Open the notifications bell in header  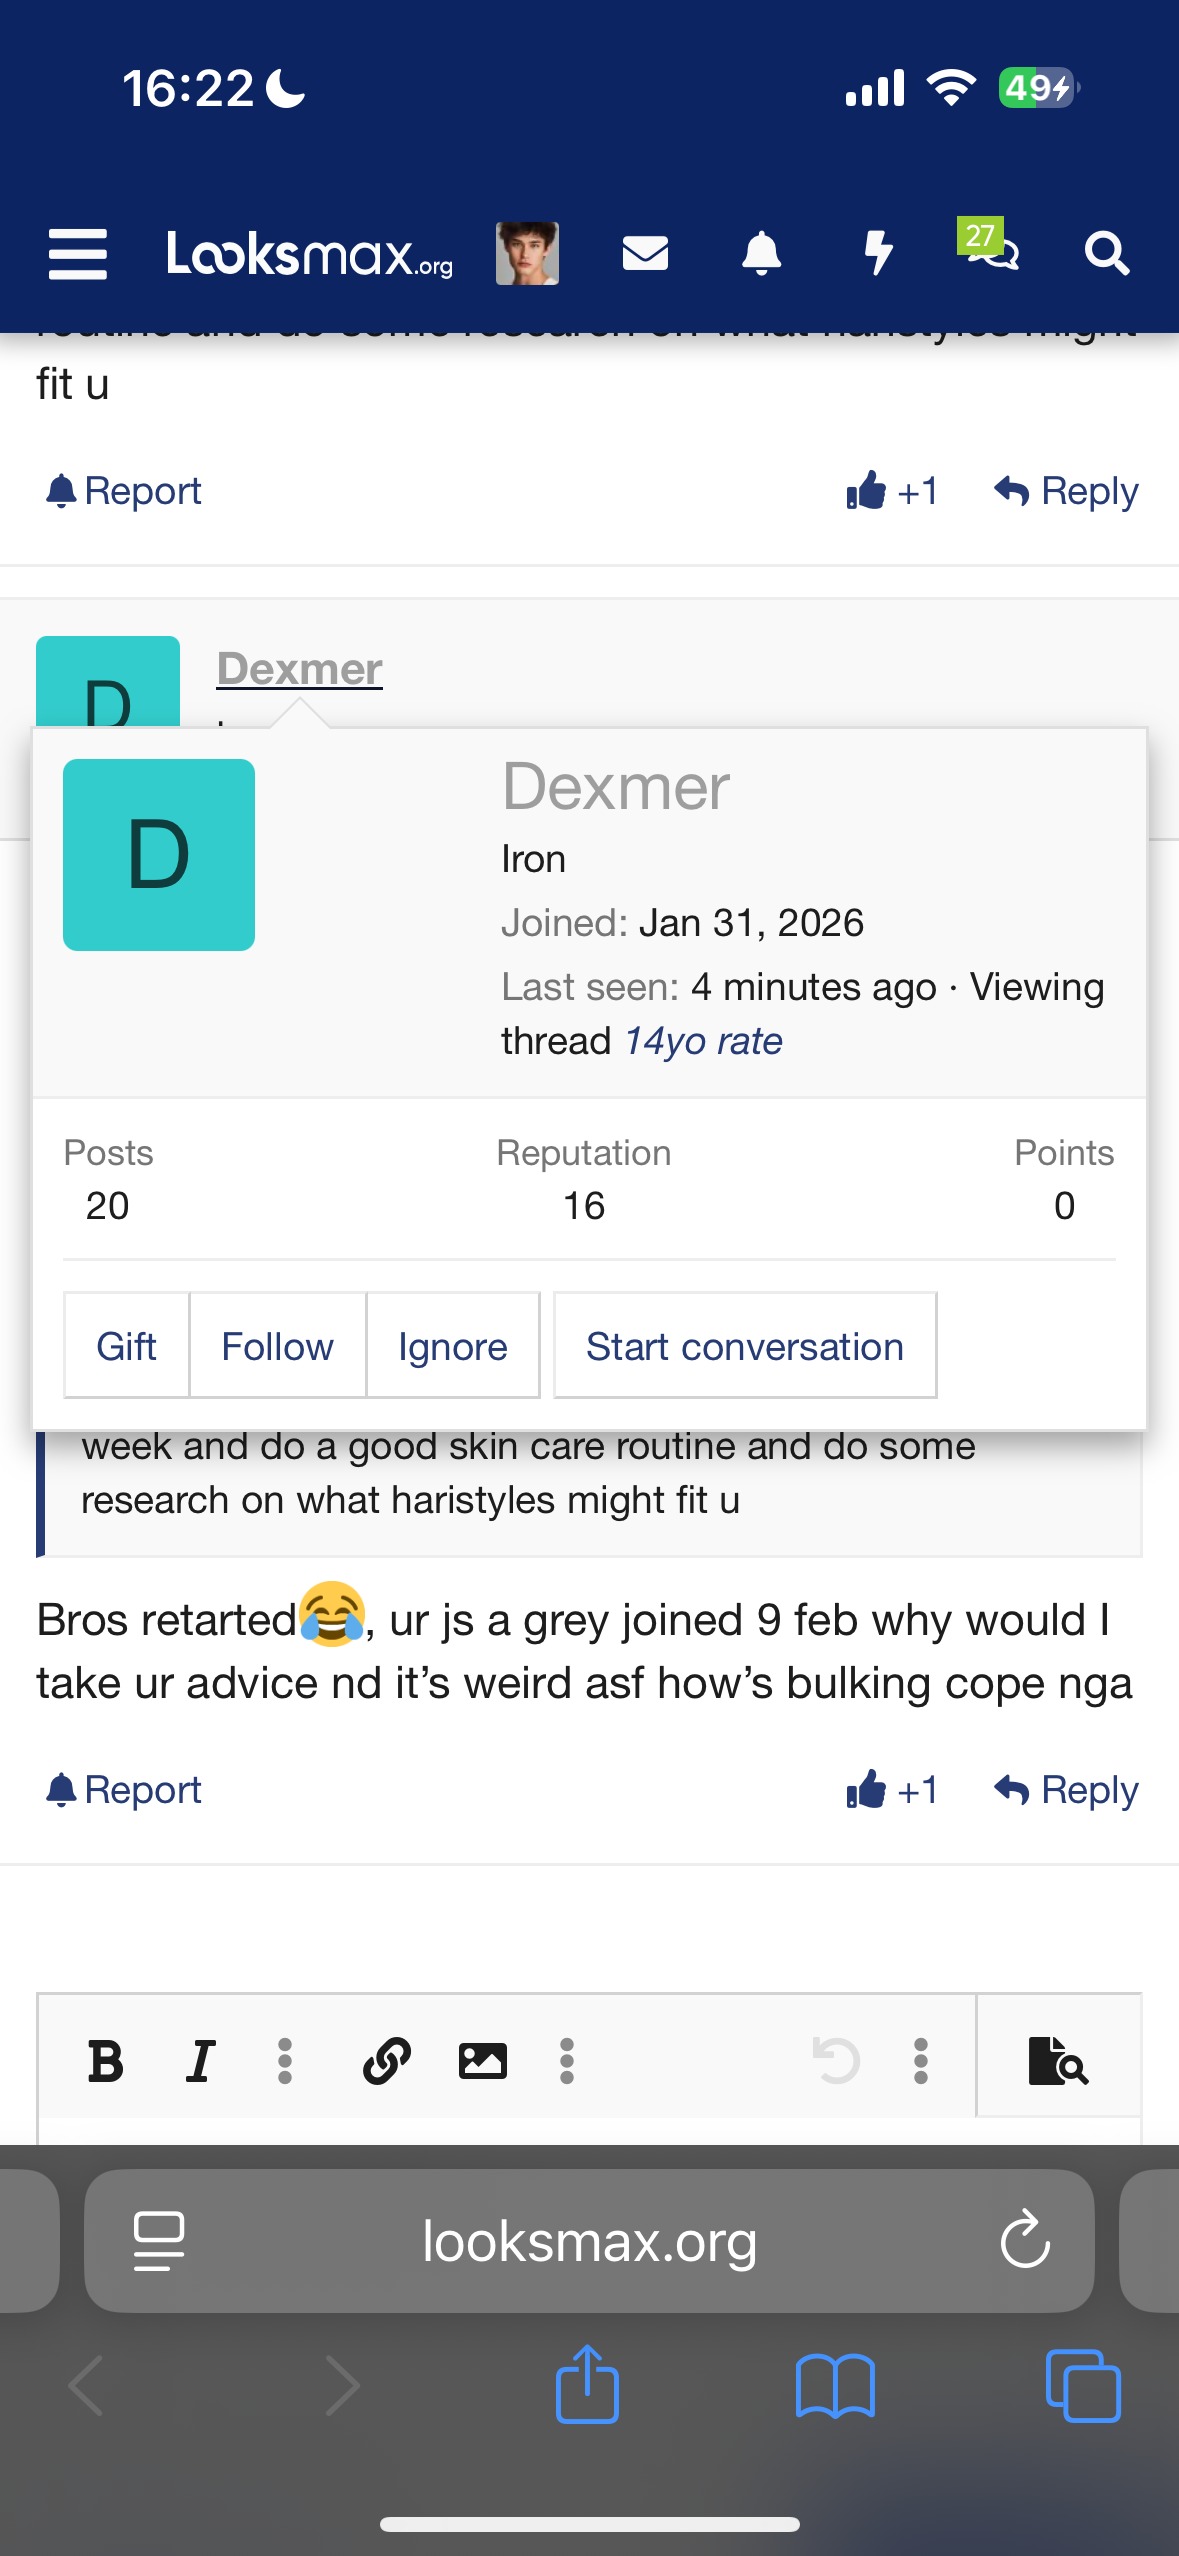[x=761, y=253]
